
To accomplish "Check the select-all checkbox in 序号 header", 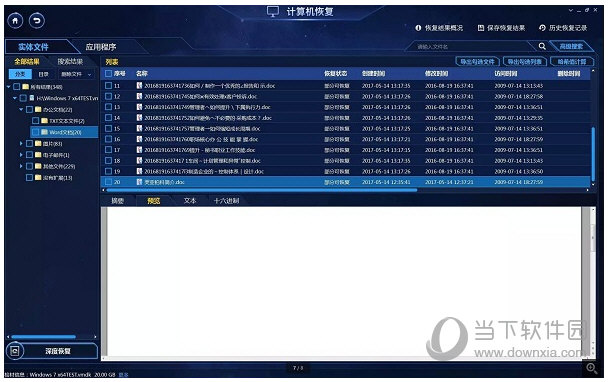I will tap(108, 73).
